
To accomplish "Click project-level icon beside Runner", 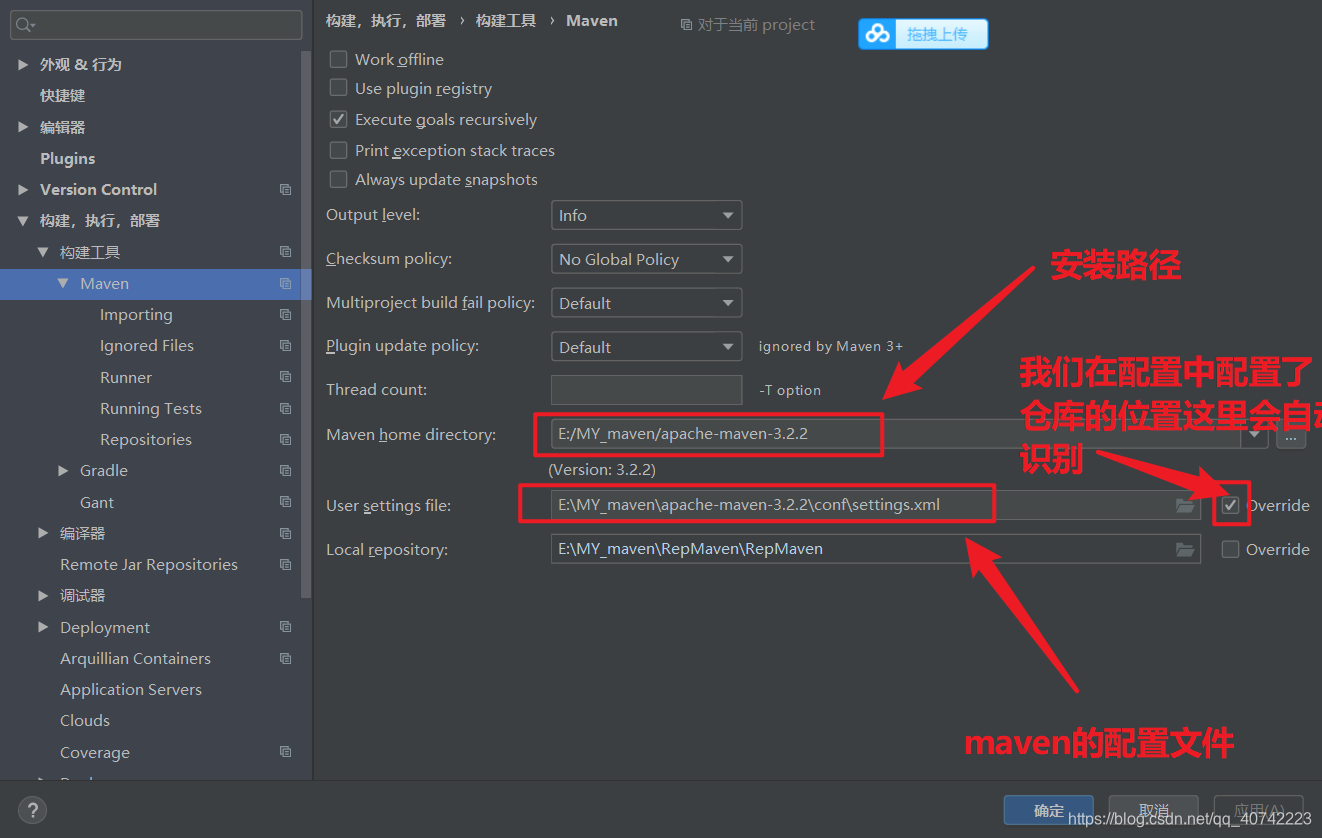I will coord(286,377).
